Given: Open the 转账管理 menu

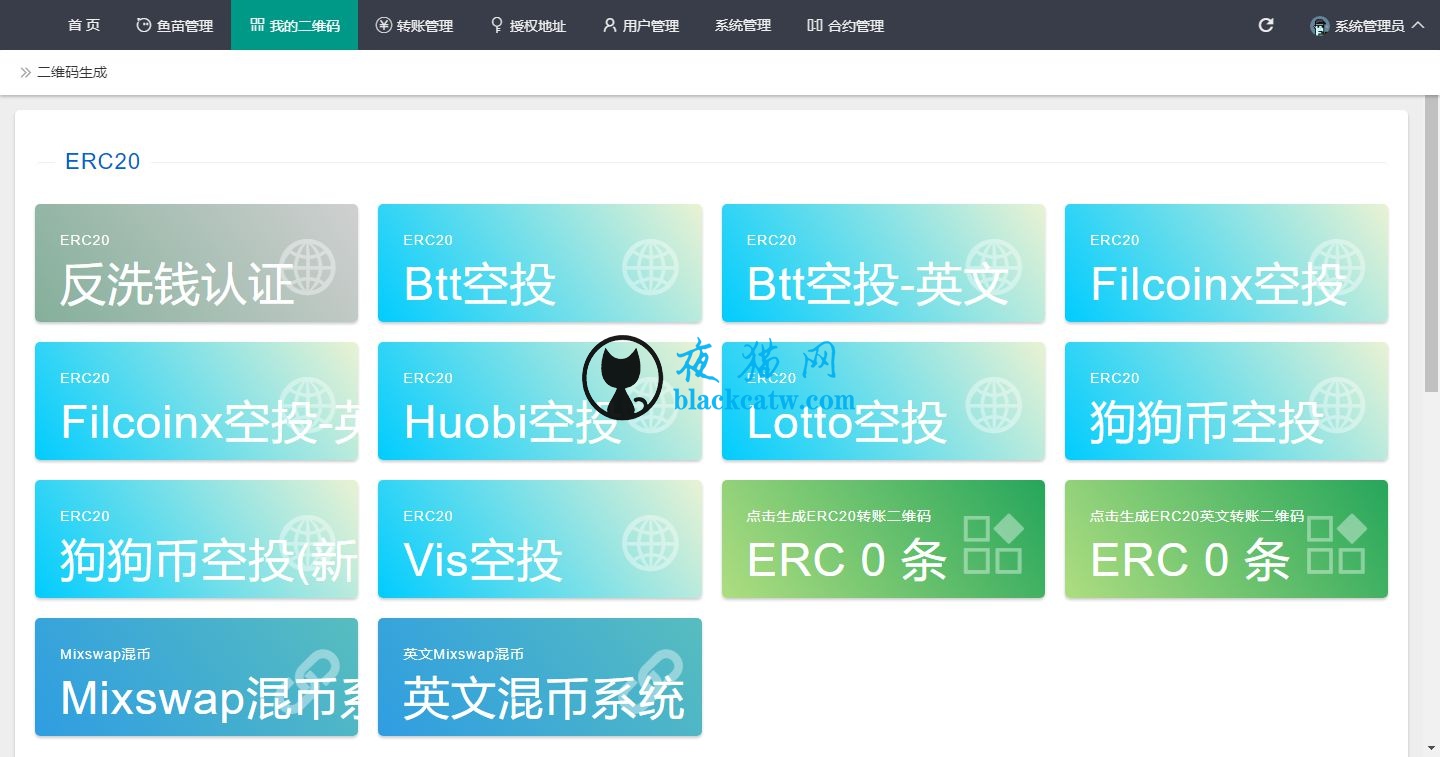Looking at the screenshot, I should (x=414, y=25).
